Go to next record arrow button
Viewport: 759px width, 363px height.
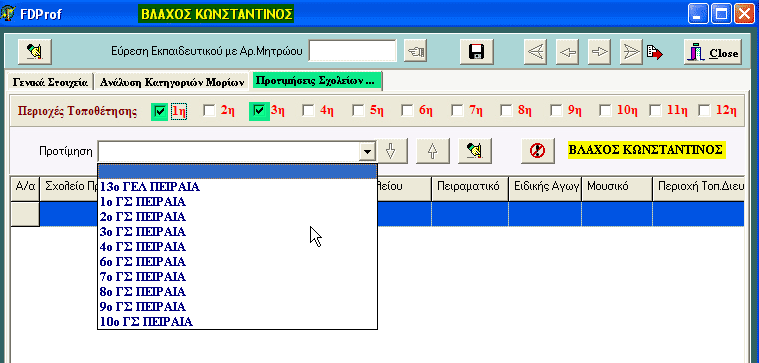(600, 52)
